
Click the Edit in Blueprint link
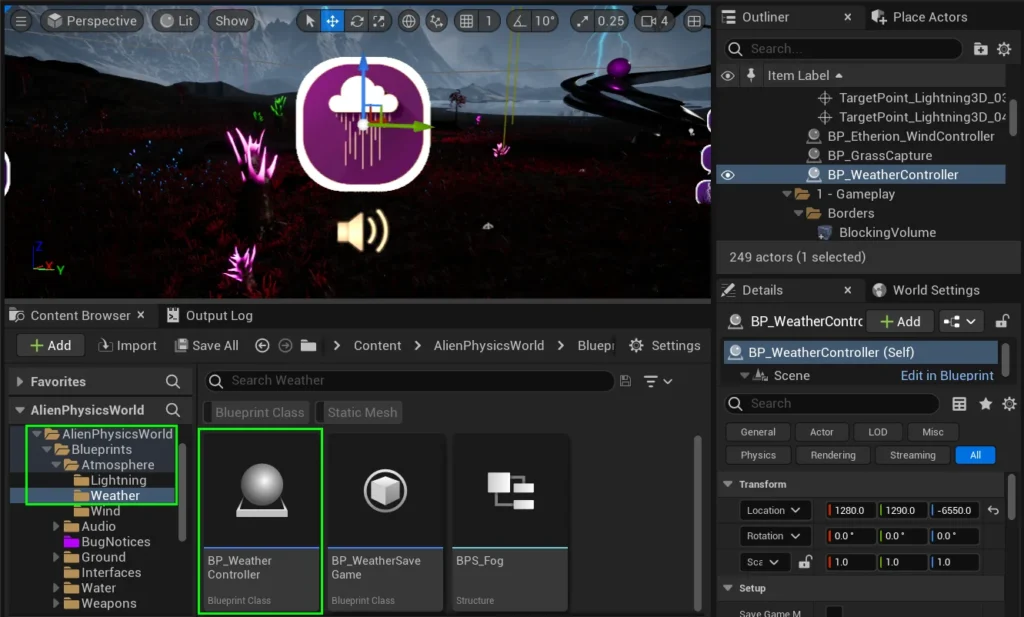pos(946,375)
